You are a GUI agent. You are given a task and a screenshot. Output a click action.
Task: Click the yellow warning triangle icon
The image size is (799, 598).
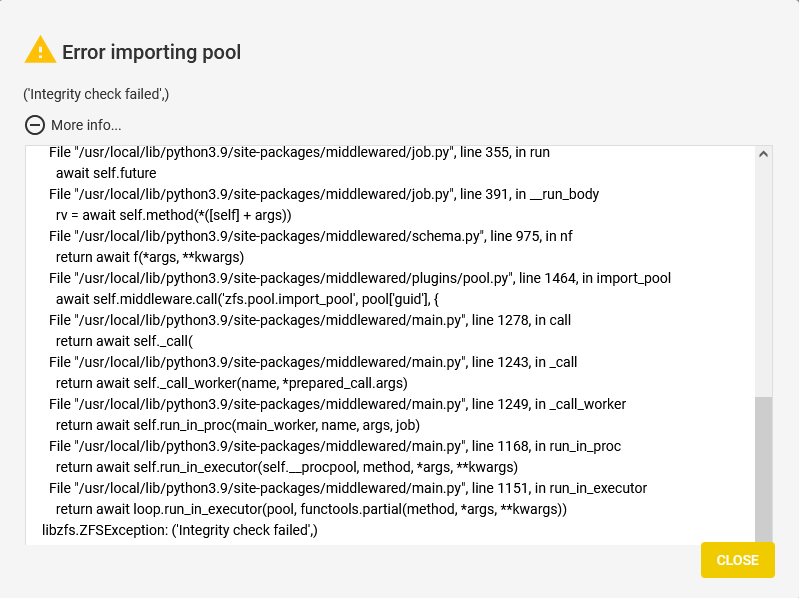[40, 50]
